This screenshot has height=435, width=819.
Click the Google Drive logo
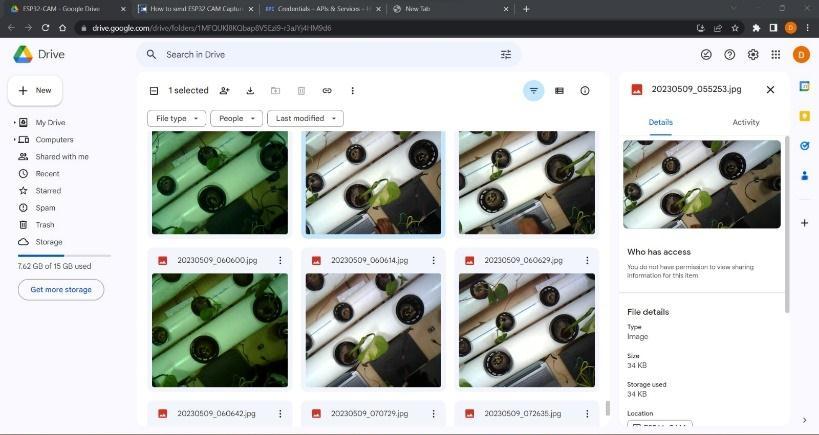coord(23,54)
